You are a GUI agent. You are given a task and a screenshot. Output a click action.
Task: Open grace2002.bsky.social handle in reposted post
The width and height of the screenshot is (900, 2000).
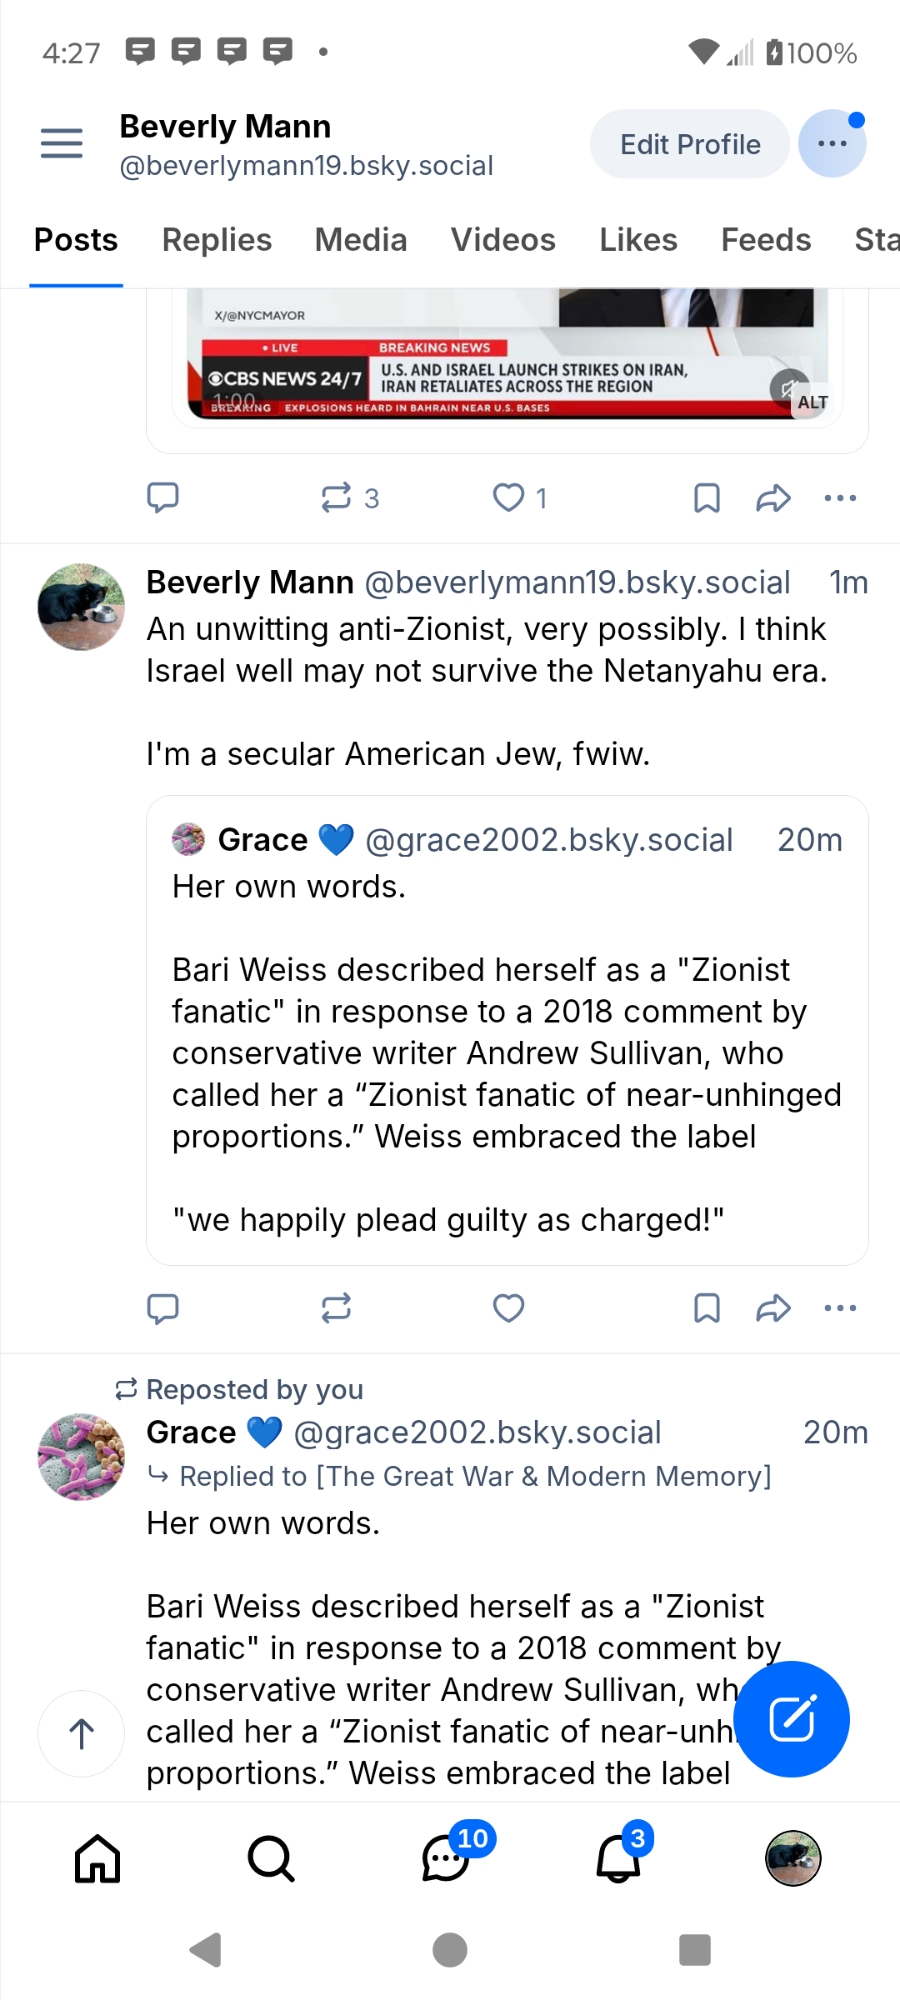[x=477, y=1432]
